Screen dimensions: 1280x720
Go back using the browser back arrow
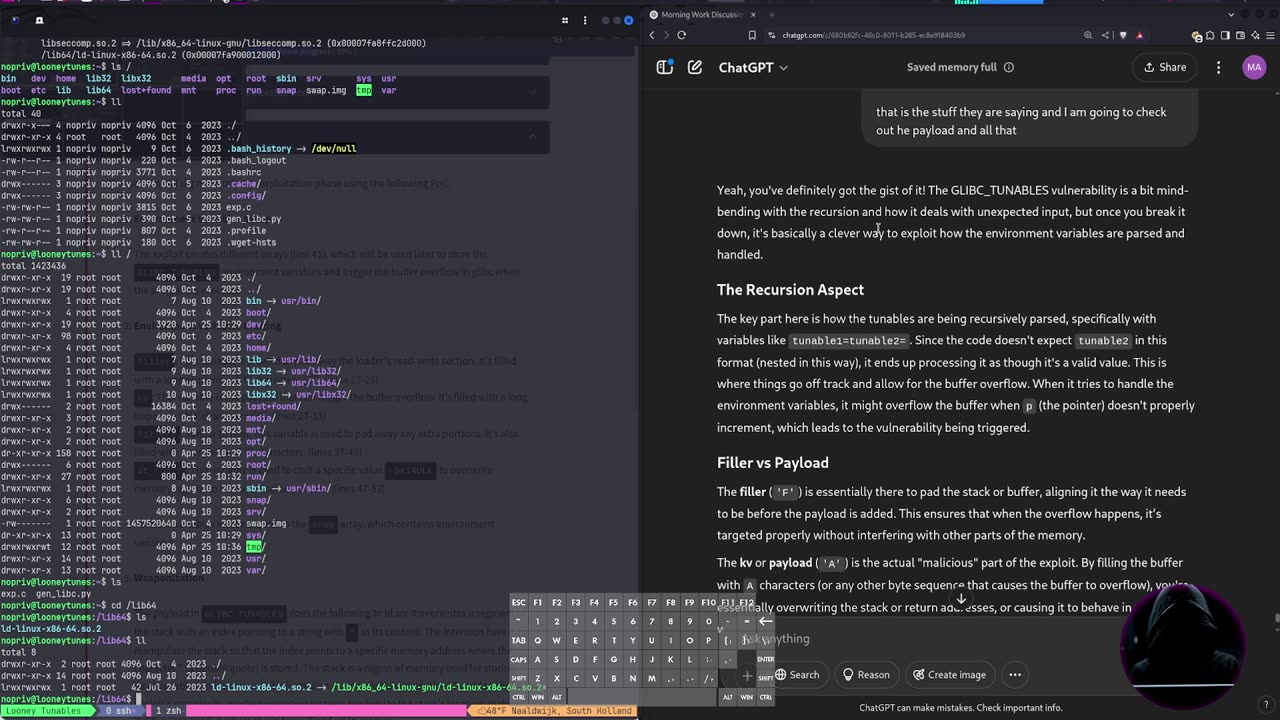652,35
